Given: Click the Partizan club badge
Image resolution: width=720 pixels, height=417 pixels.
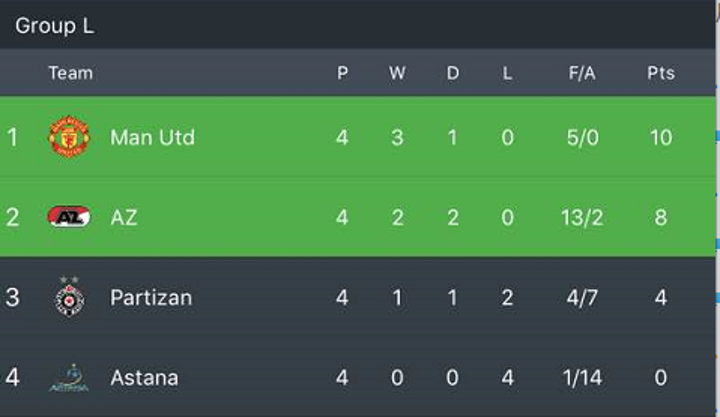Looking at the screenshot, I should pos(70,297).
